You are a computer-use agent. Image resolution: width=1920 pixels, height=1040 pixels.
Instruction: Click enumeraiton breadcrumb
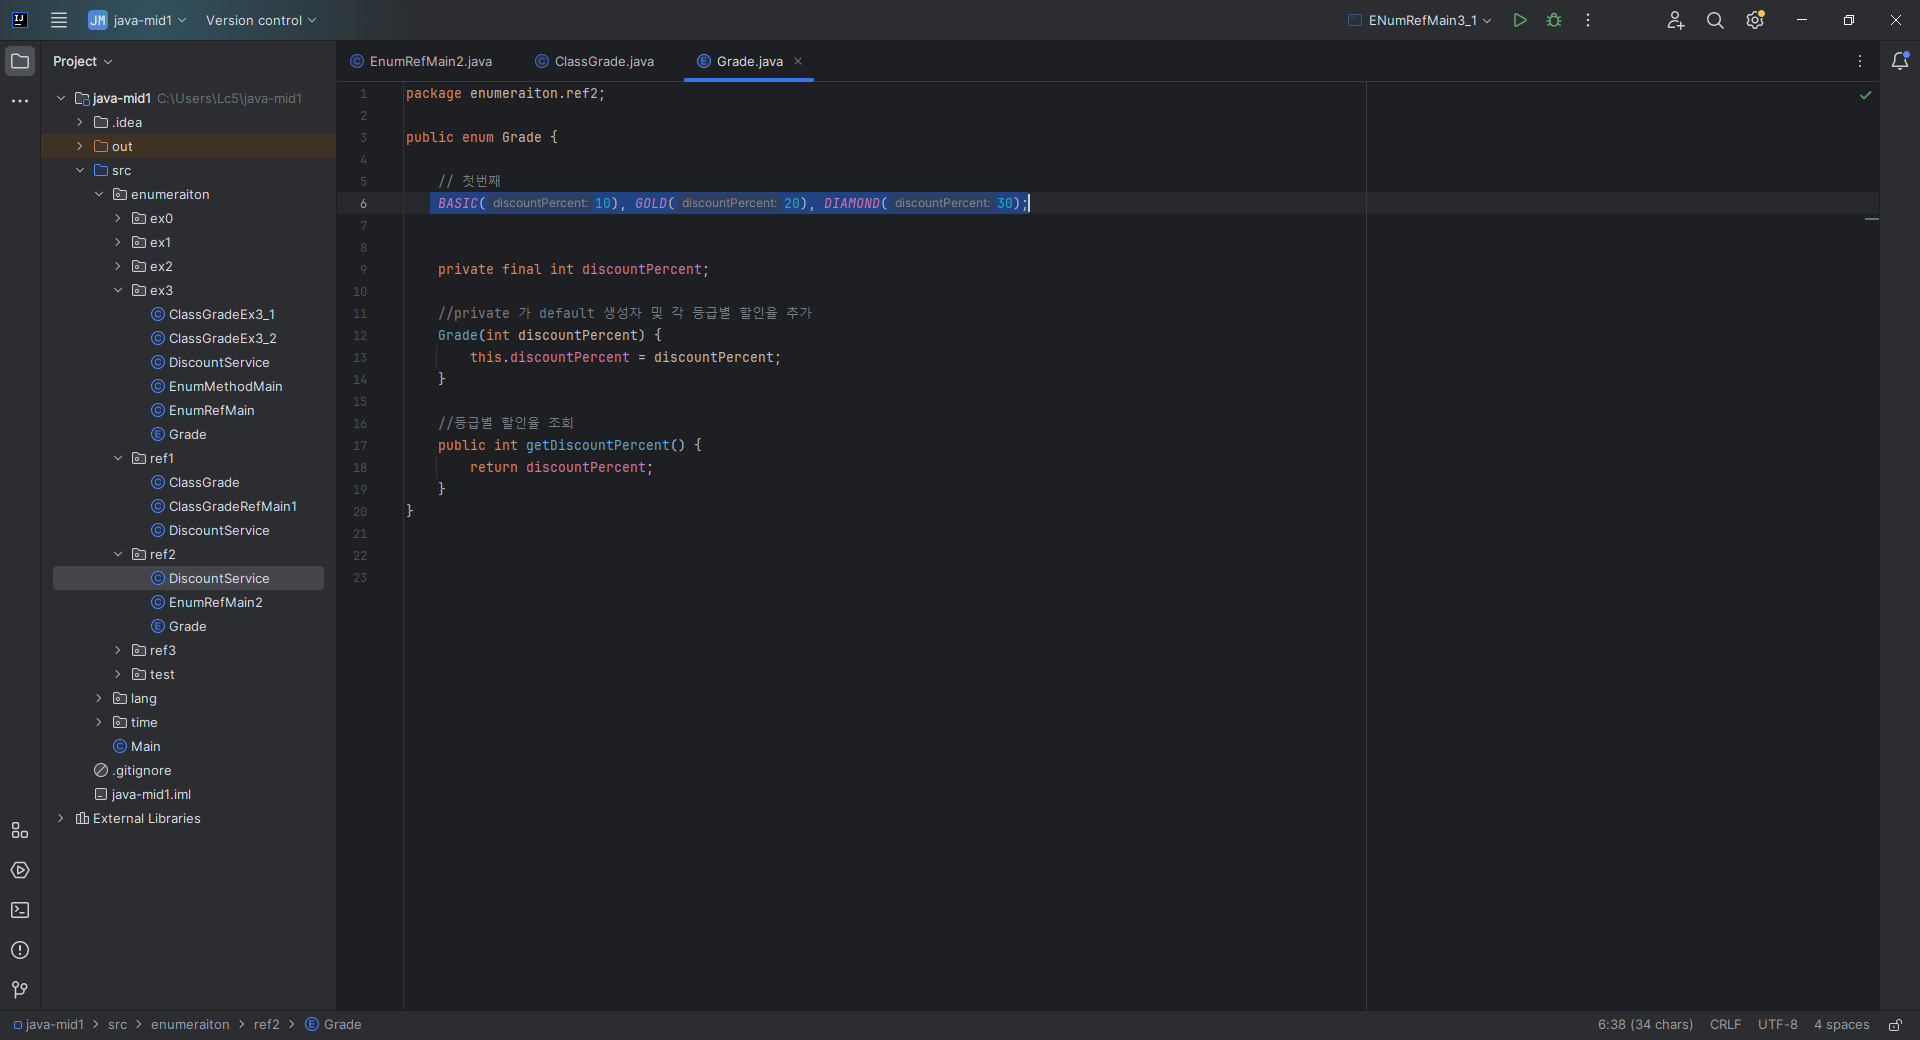[x=190, y=1025]
